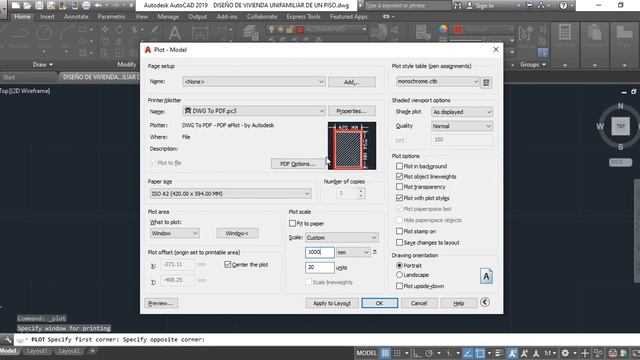Image resolution: width=640 pixels, height=360 pixels.
Task: Click the calculator icon in Utilities ribbon
Action: click(x=565, y=33)
